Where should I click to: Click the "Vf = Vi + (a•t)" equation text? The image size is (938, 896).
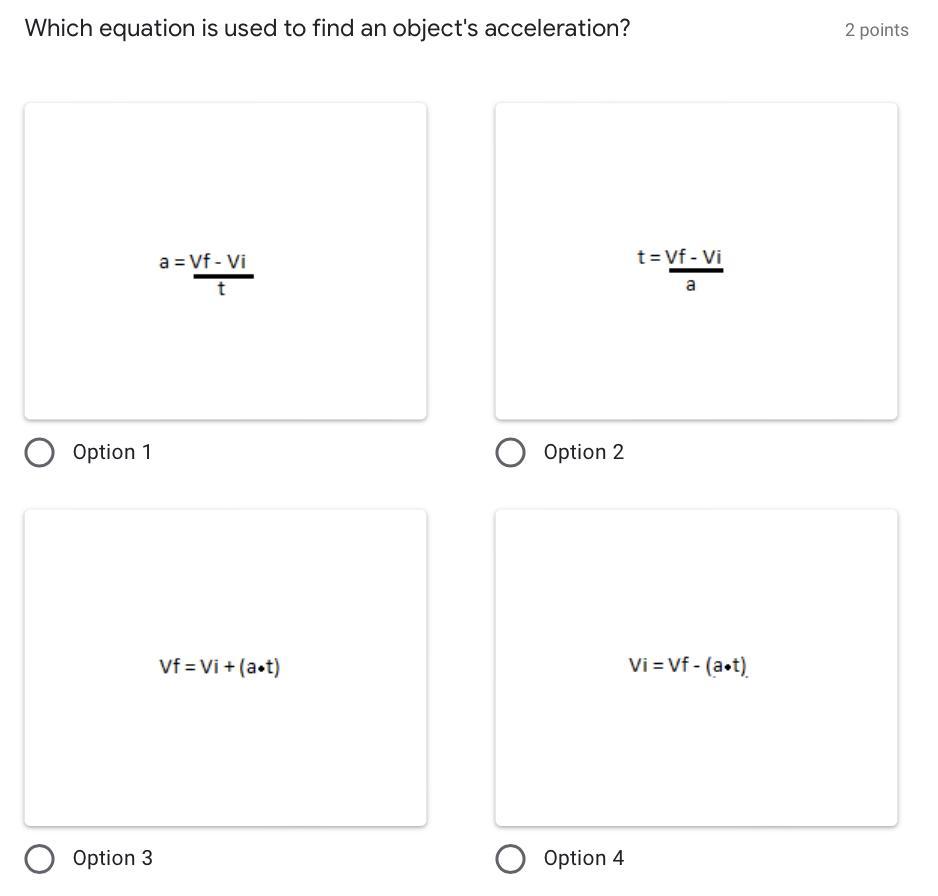coord(220,666)
